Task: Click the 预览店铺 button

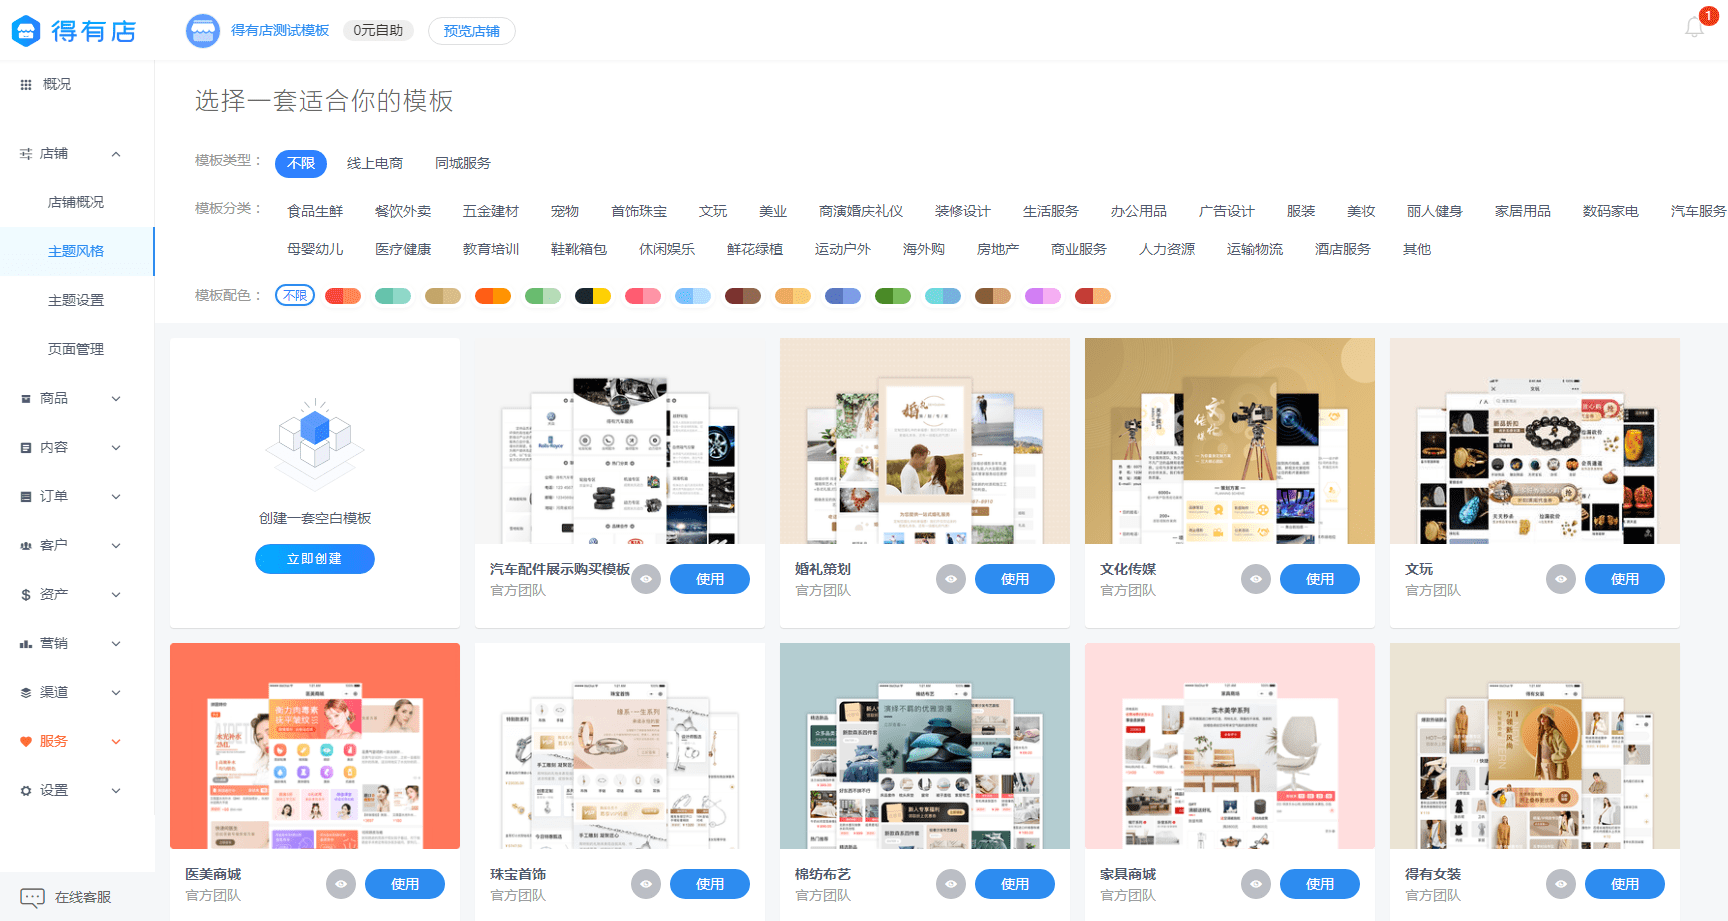Action: click(472, 31)
